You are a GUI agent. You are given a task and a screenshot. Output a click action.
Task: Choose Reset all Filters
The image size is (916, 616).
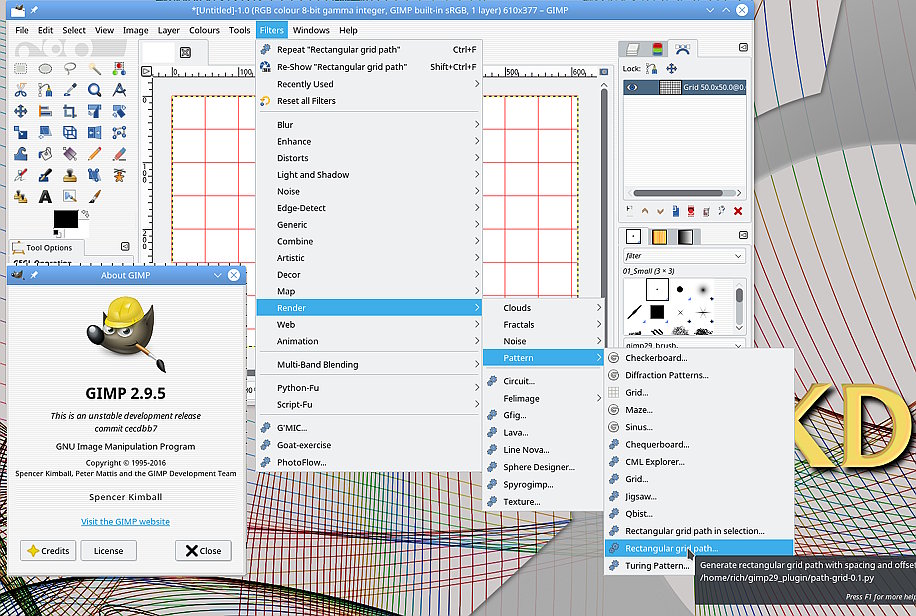pos(369,101)
